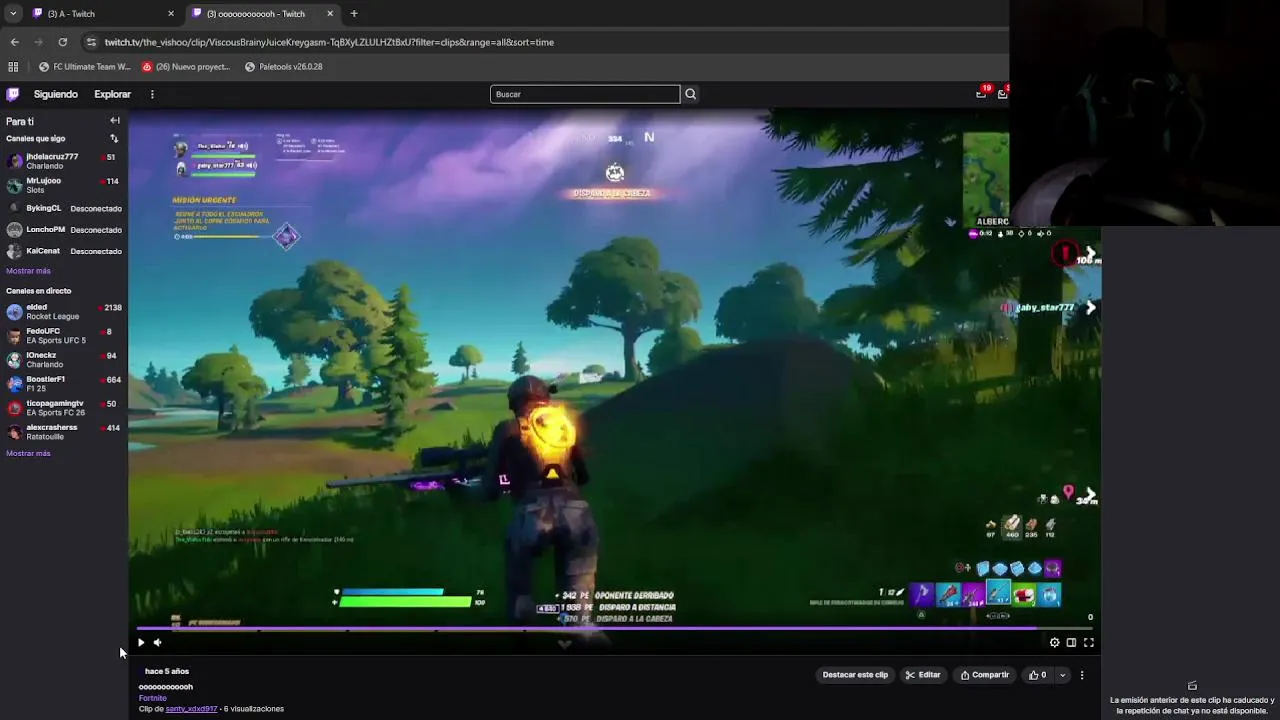Open santy_xdxd917 profile link
Screen dimensions: 1280x720
[191, 709]
